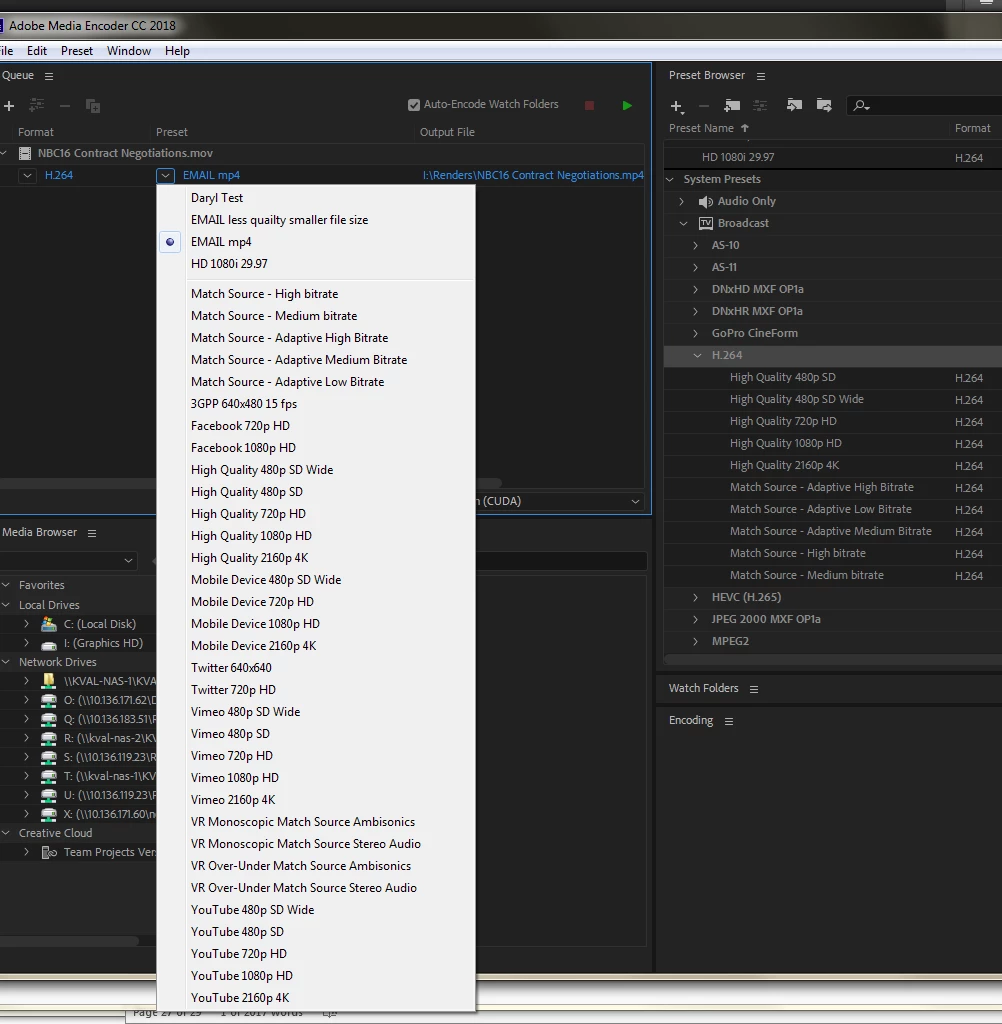This screenshot has width=1002, height=1024.
Task: Click the Add Output icon in Queue toolbar
Action: (37, 106)
